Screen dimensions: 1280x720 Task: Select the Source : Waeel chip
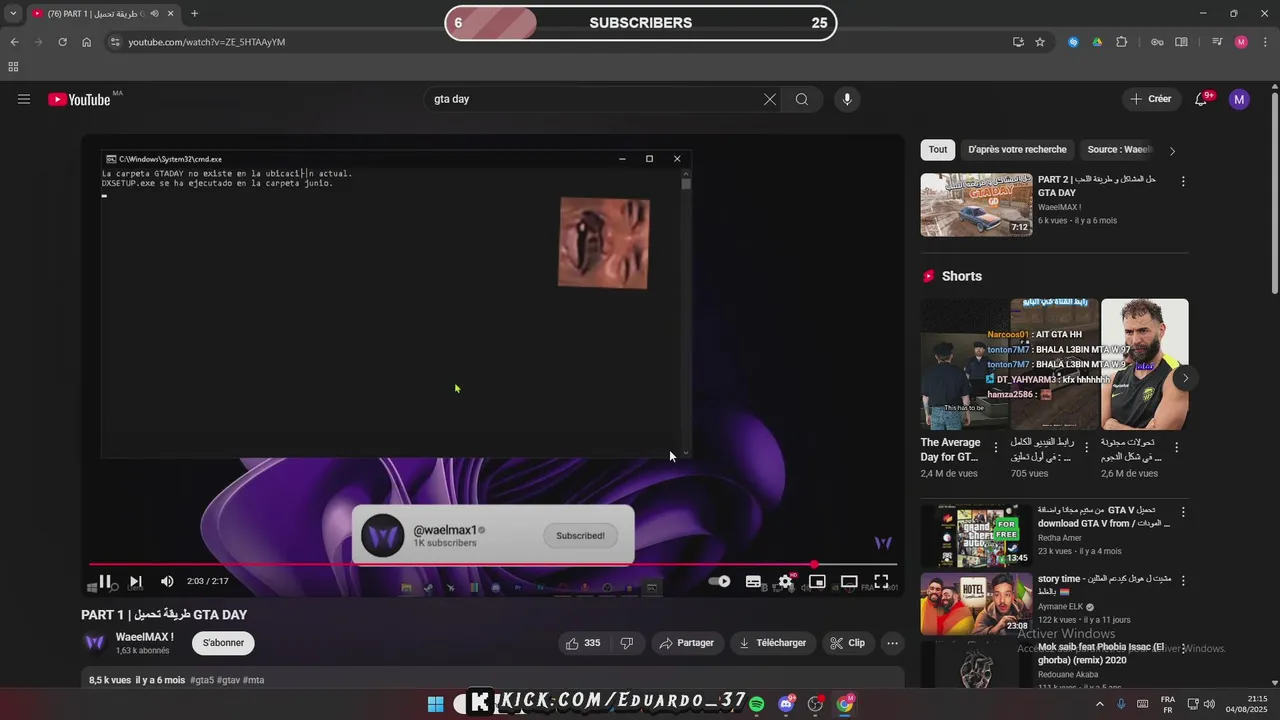[1119, 150]
